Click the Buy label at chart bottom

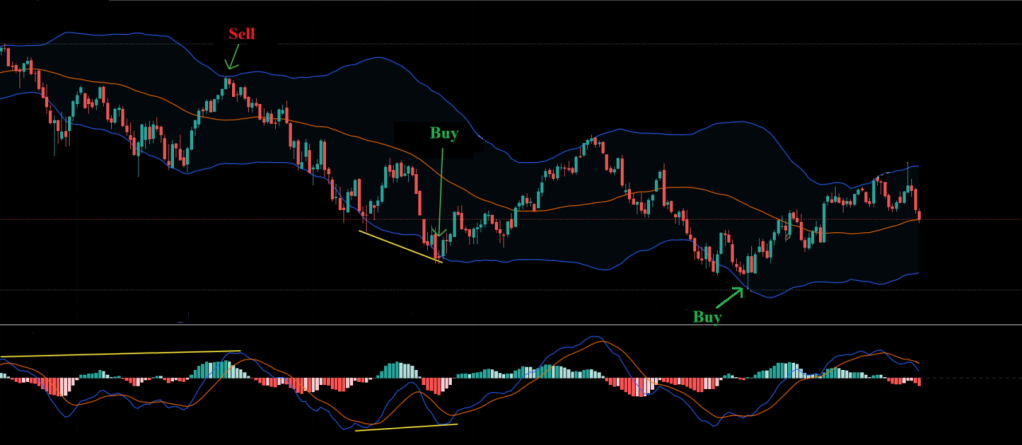(x=707, y=317)
